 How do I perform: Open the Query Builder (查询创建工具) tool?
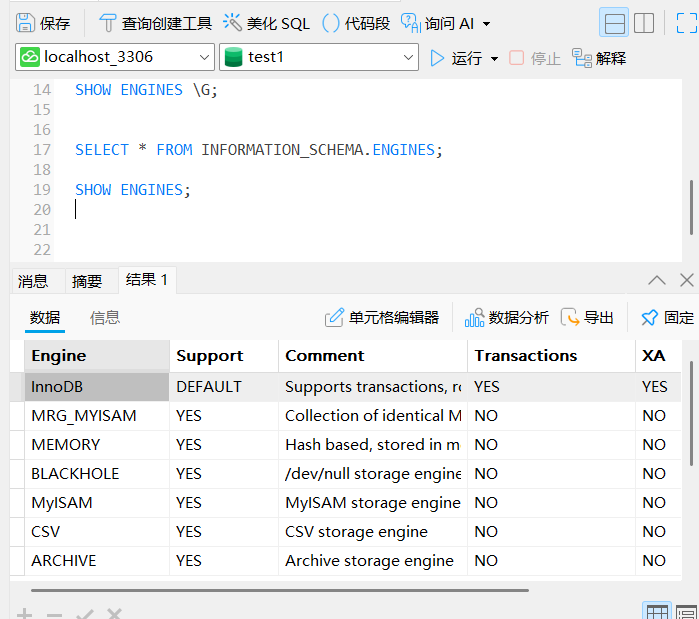click(x=155, y=23)
